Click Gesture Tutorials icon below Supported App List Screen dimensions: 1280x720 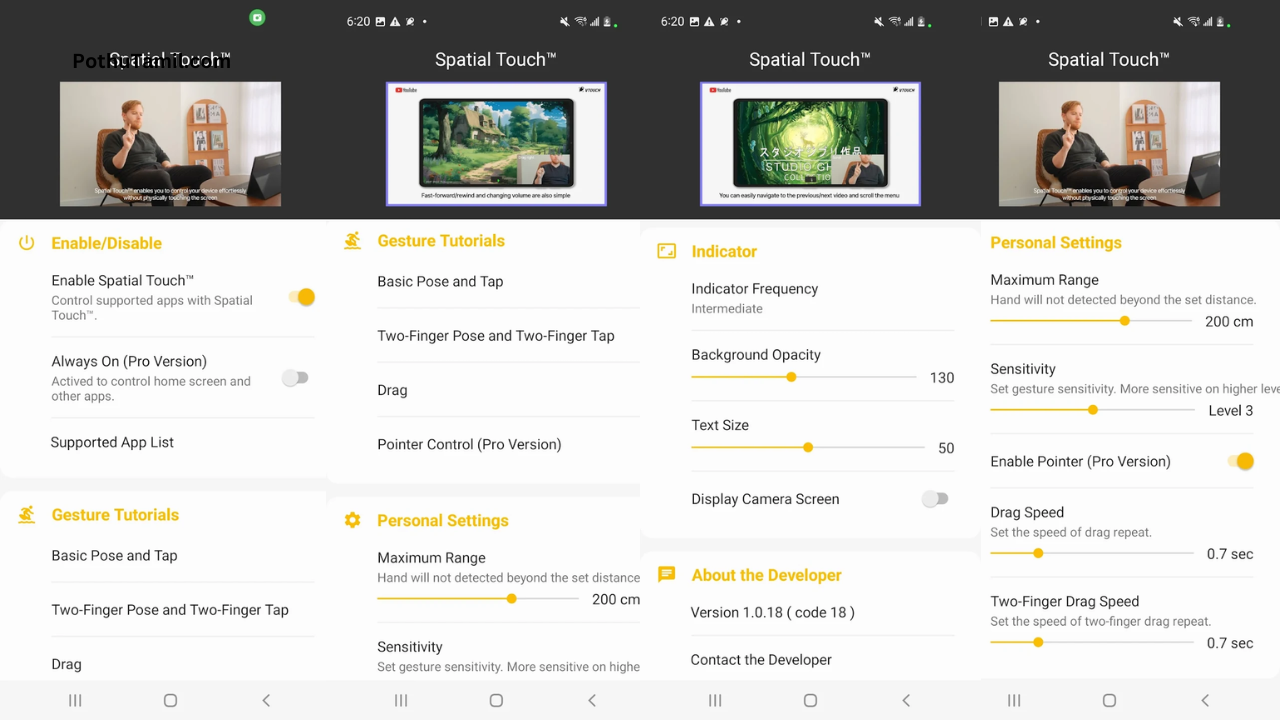click(27, 515)
